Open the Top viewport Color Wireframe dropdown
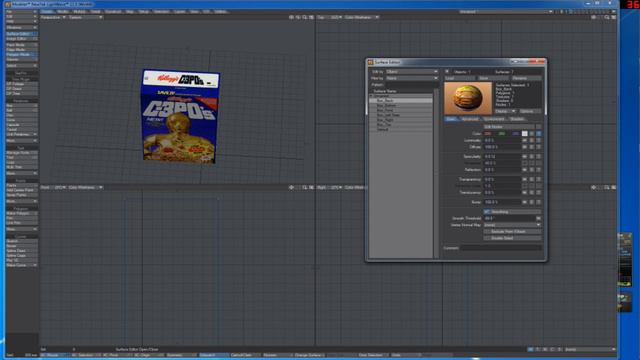Image resolution: width=640 pixels, height=360 pixels. pos(362,18)
